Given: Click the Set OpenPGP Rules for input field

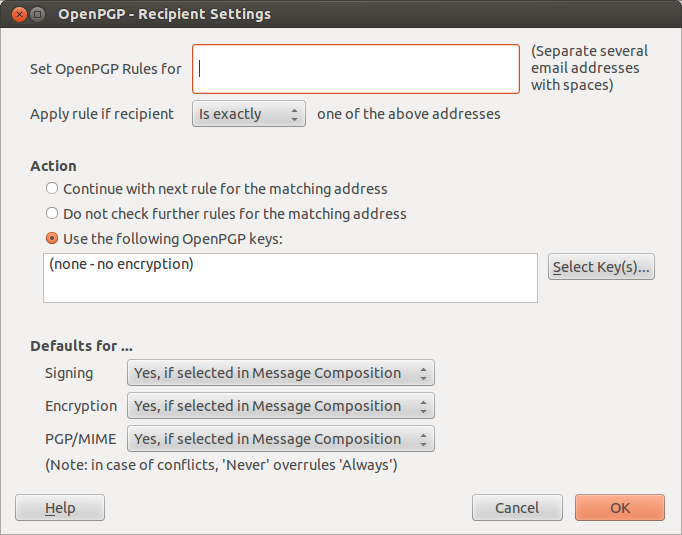Looking at the screenshot, I should [x=356, y=69].
